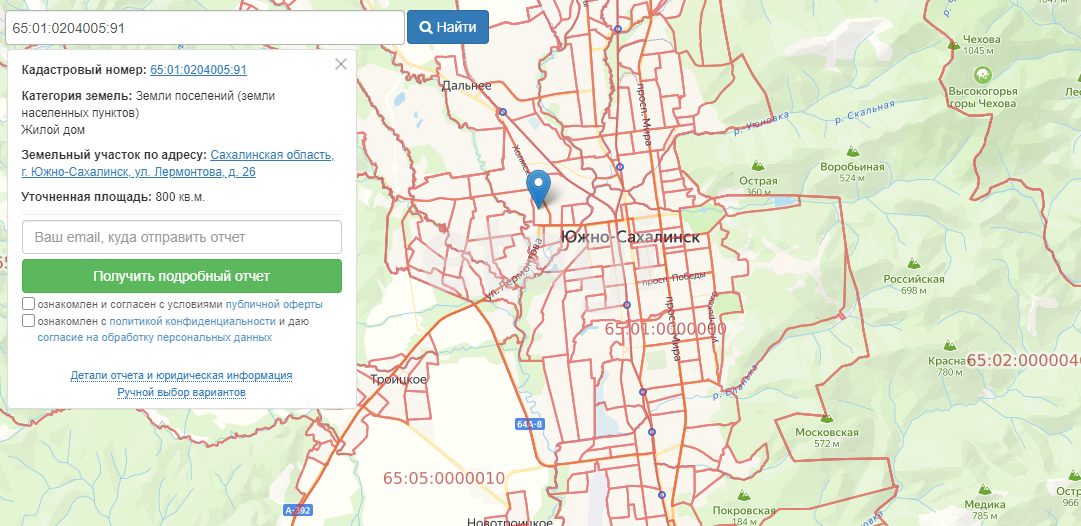
Task: Open the cadastral number 65:01:0204005:91 link
Action: (x=198, y=70)
